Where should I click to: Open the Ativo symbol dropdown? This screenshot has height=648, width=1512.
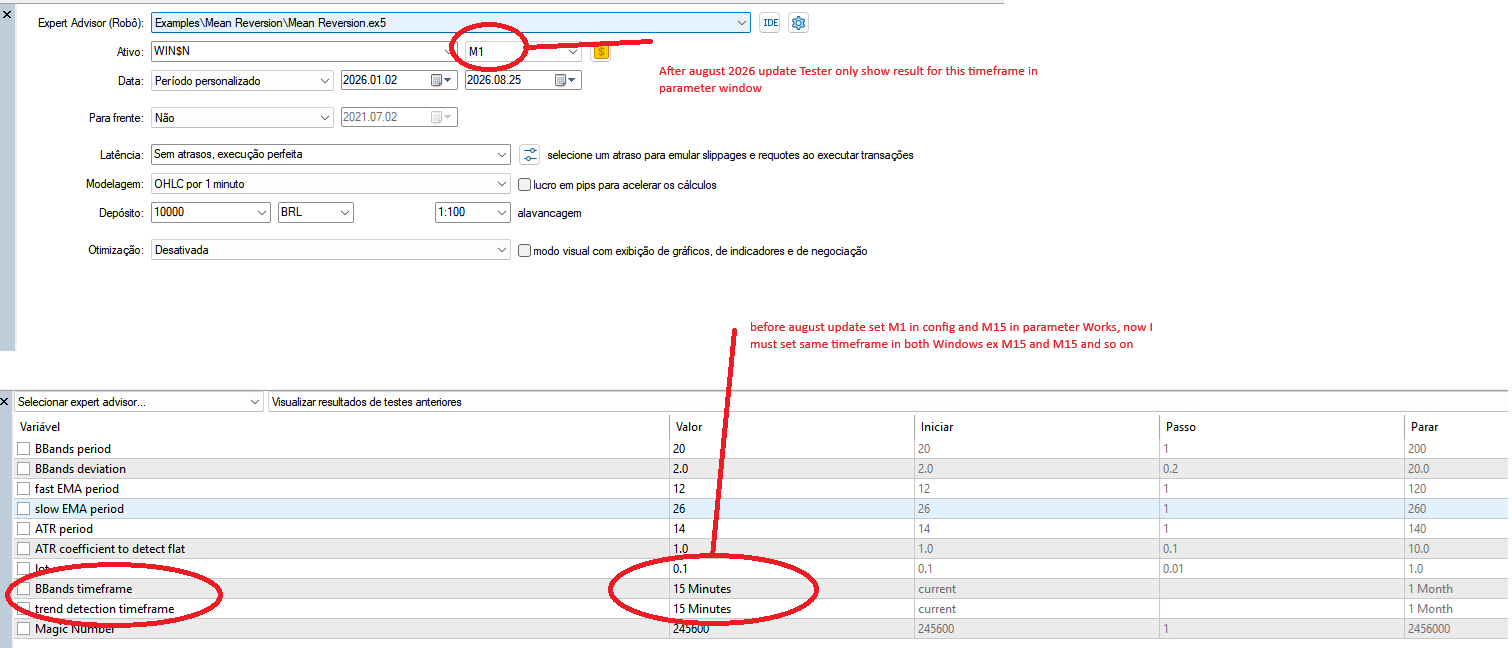pyautogui.click(x=447, y=51)
